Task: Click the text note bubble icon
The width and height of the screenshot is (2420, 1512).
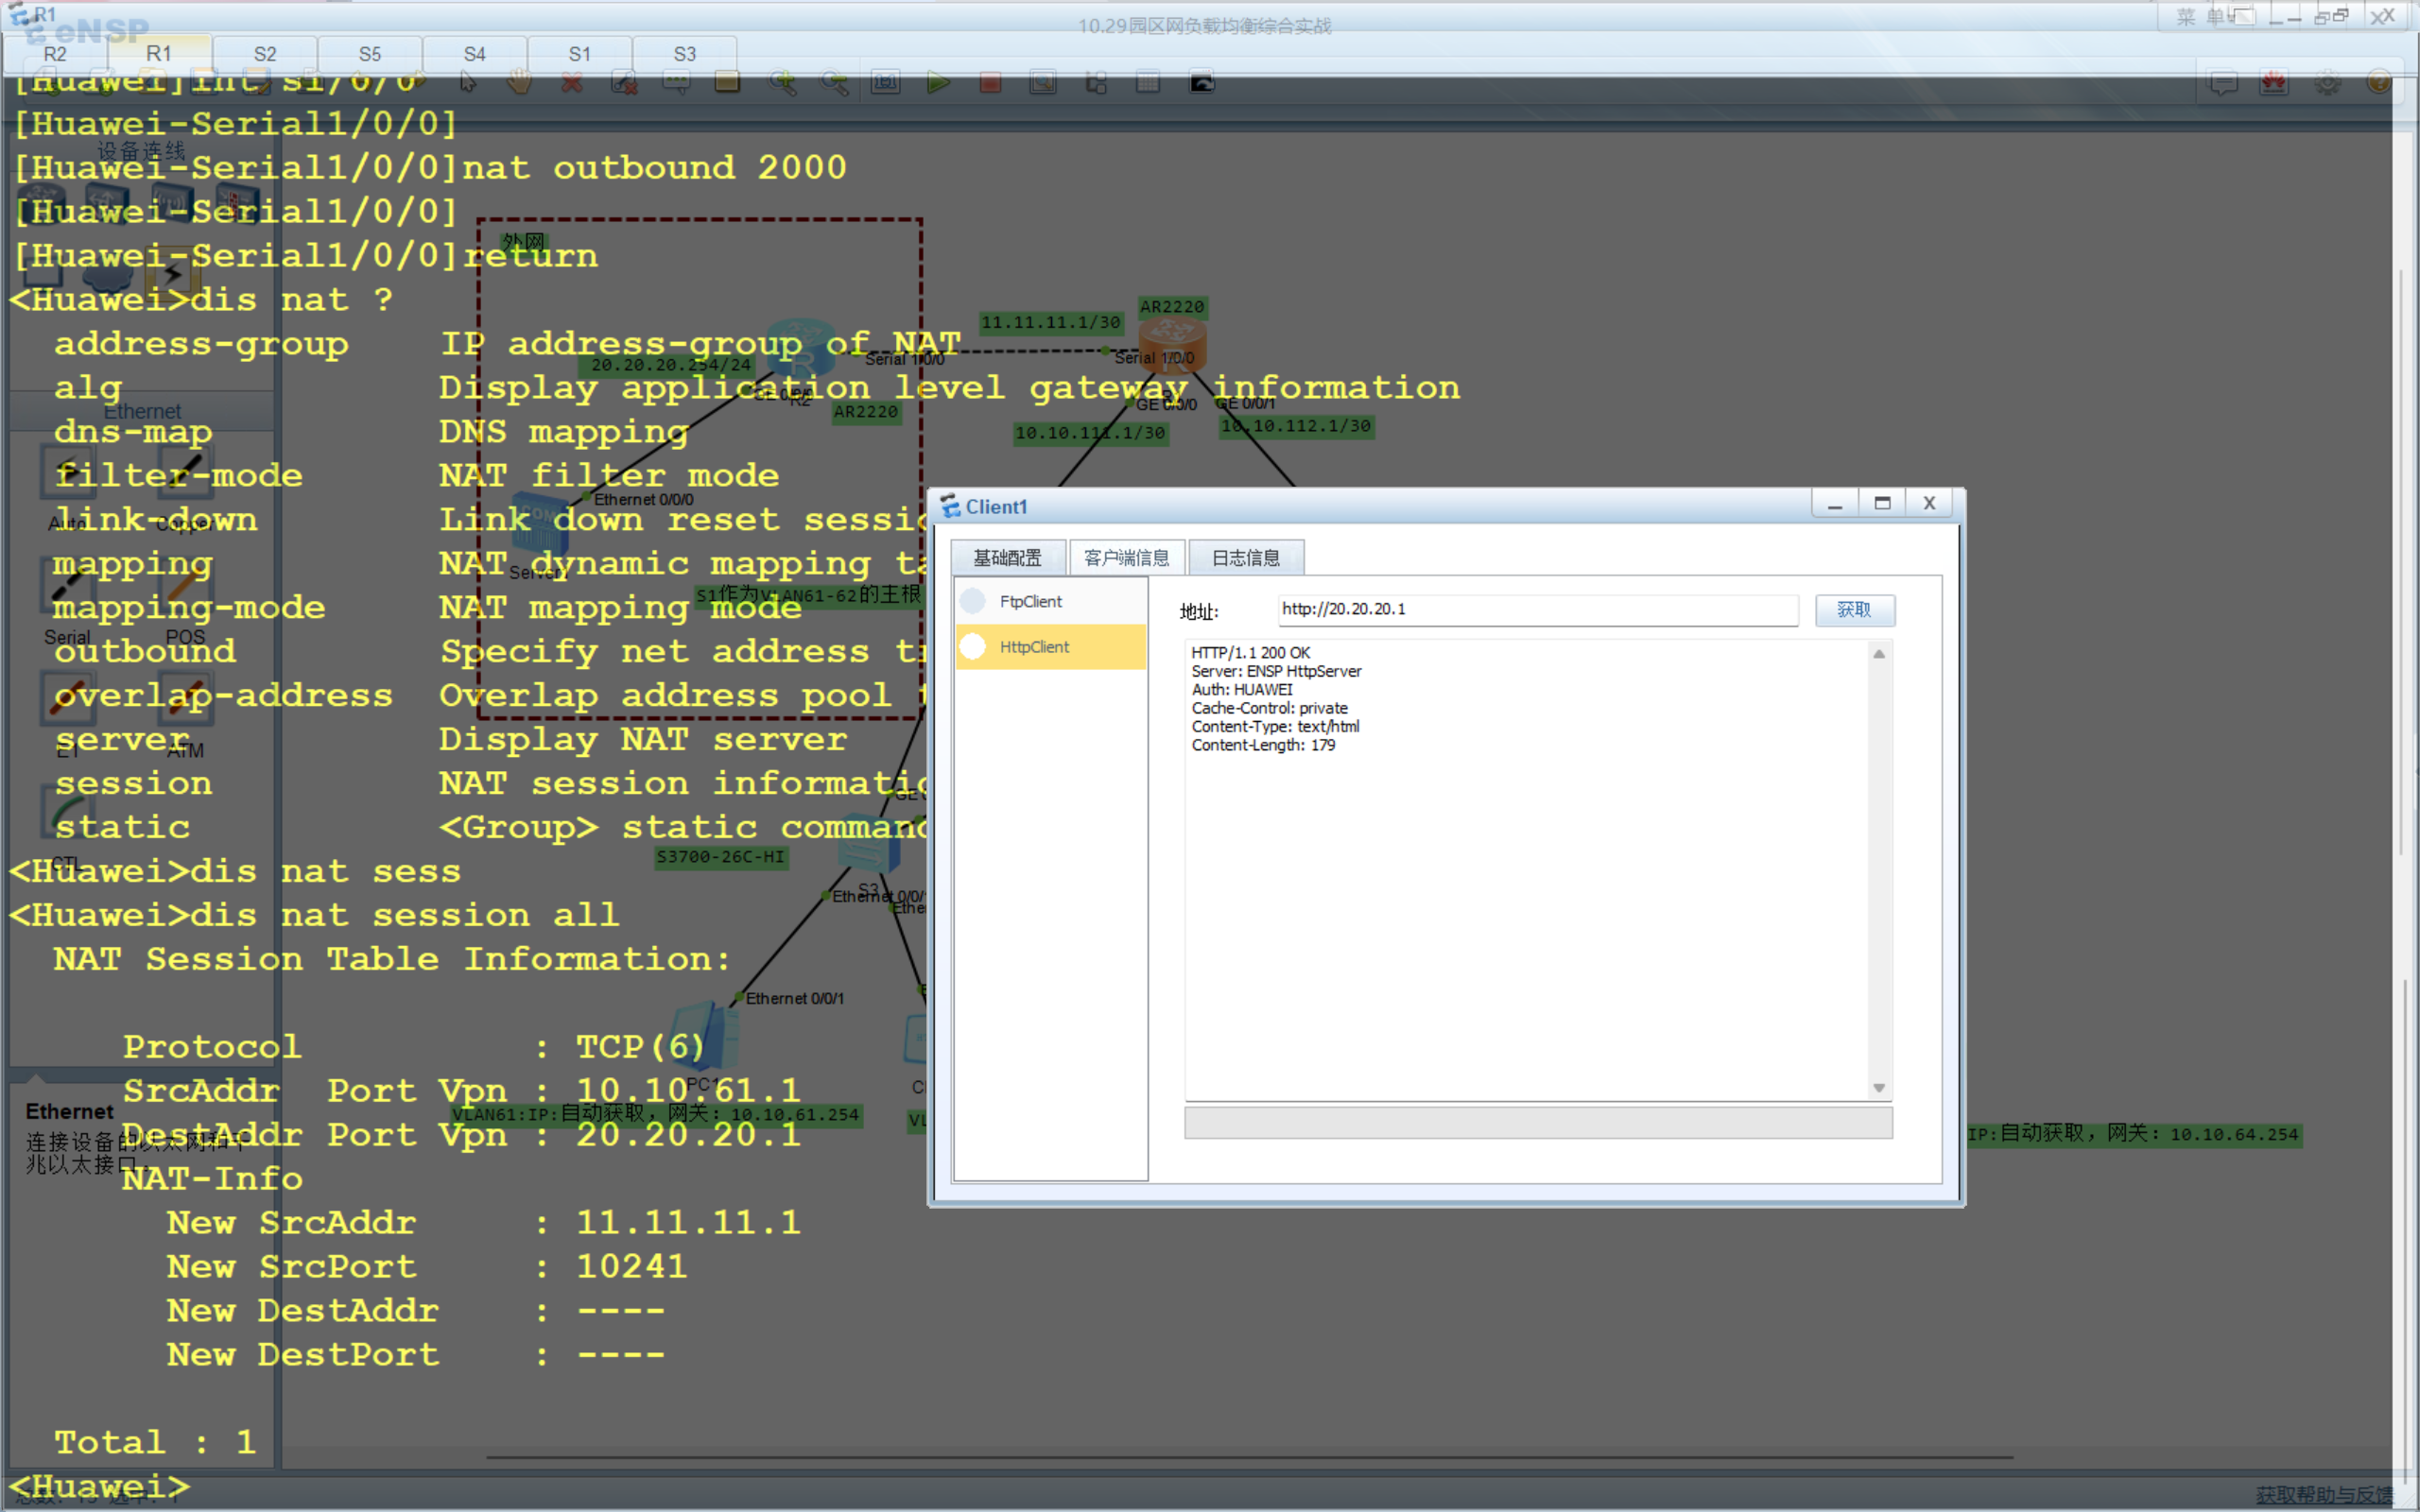Action: point(677,83)
